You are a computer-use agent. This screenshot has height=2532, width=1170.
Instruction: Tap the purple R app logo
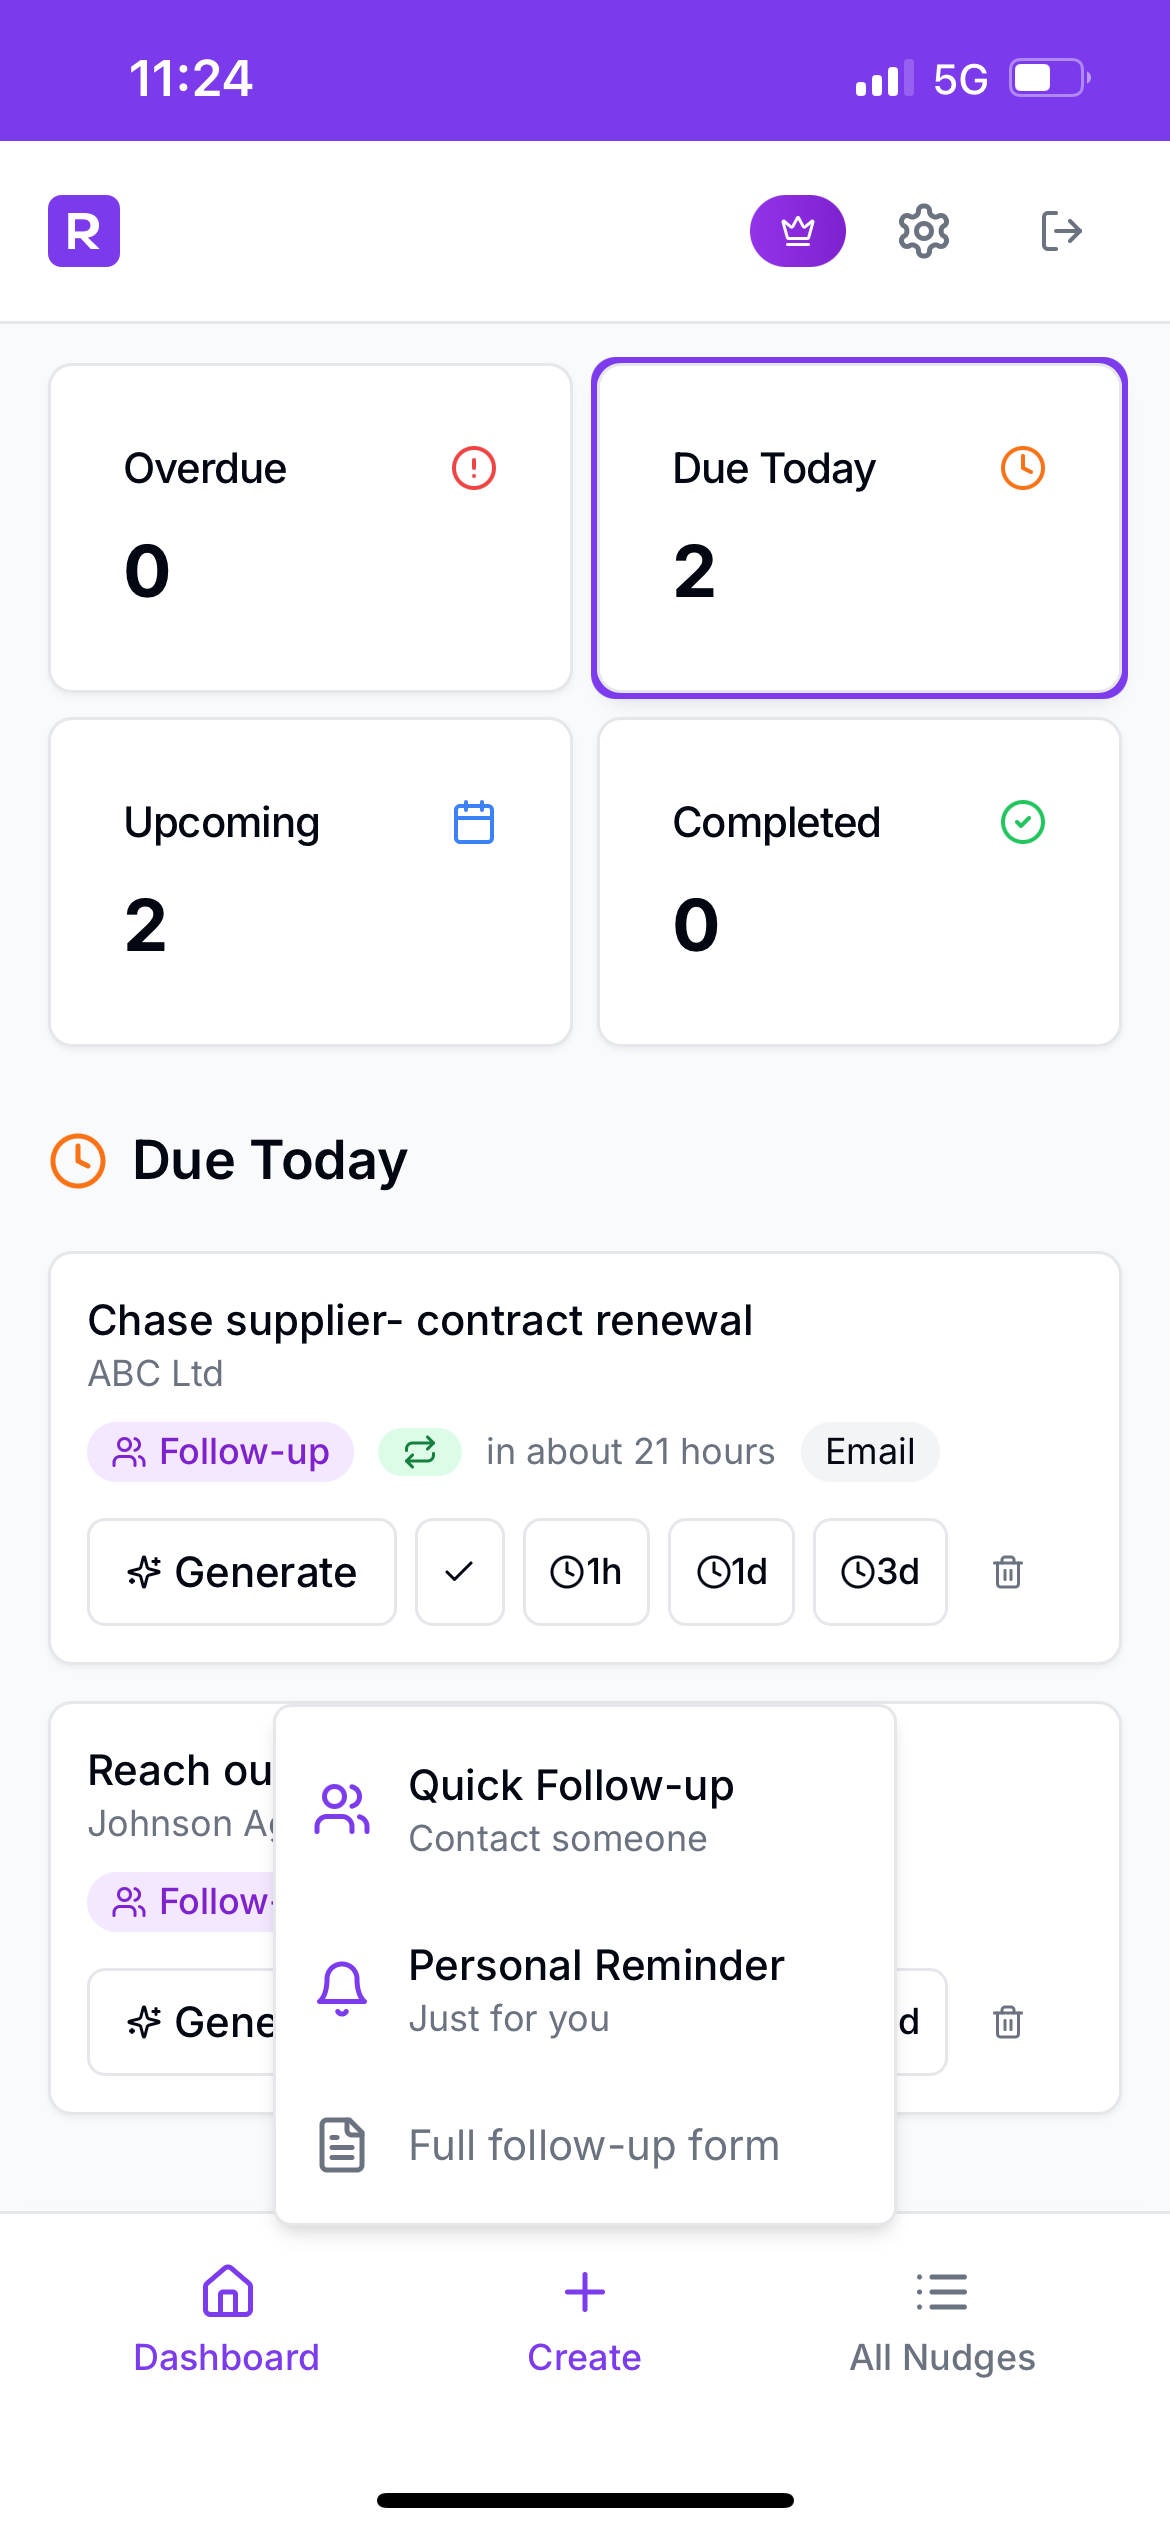click(x=84, y=231)
